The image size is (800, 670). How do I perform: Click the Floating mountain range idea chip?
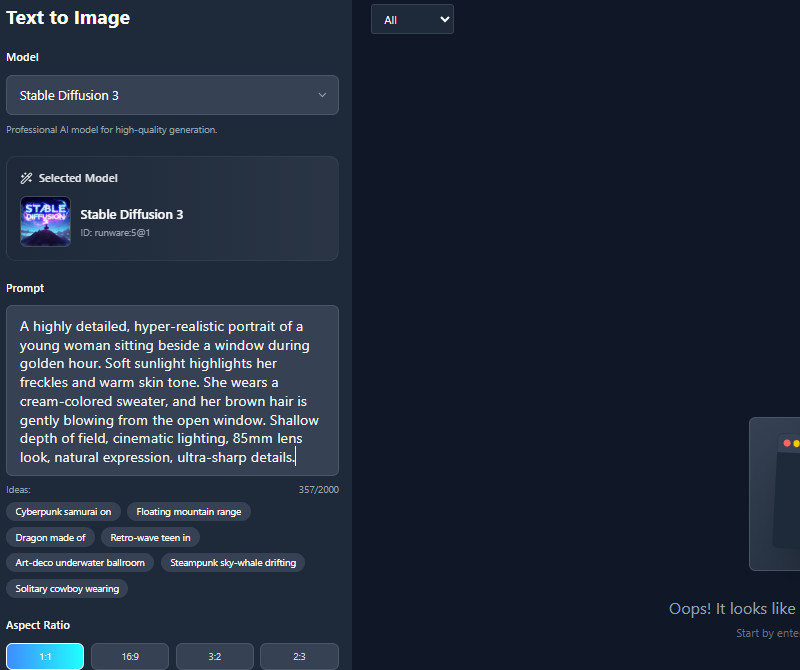pos(188,511)
